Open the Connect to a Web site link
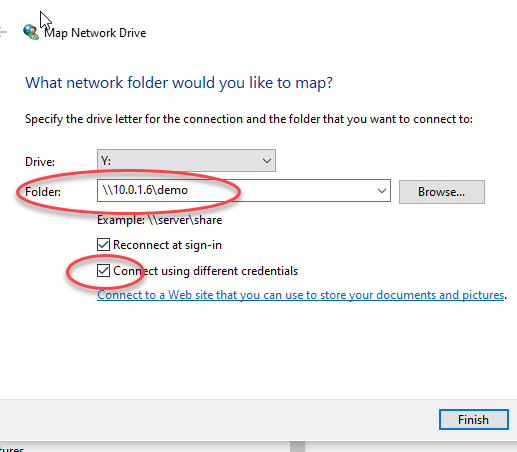517x452 pixels. pyautogui.click(x=300, y=295)
